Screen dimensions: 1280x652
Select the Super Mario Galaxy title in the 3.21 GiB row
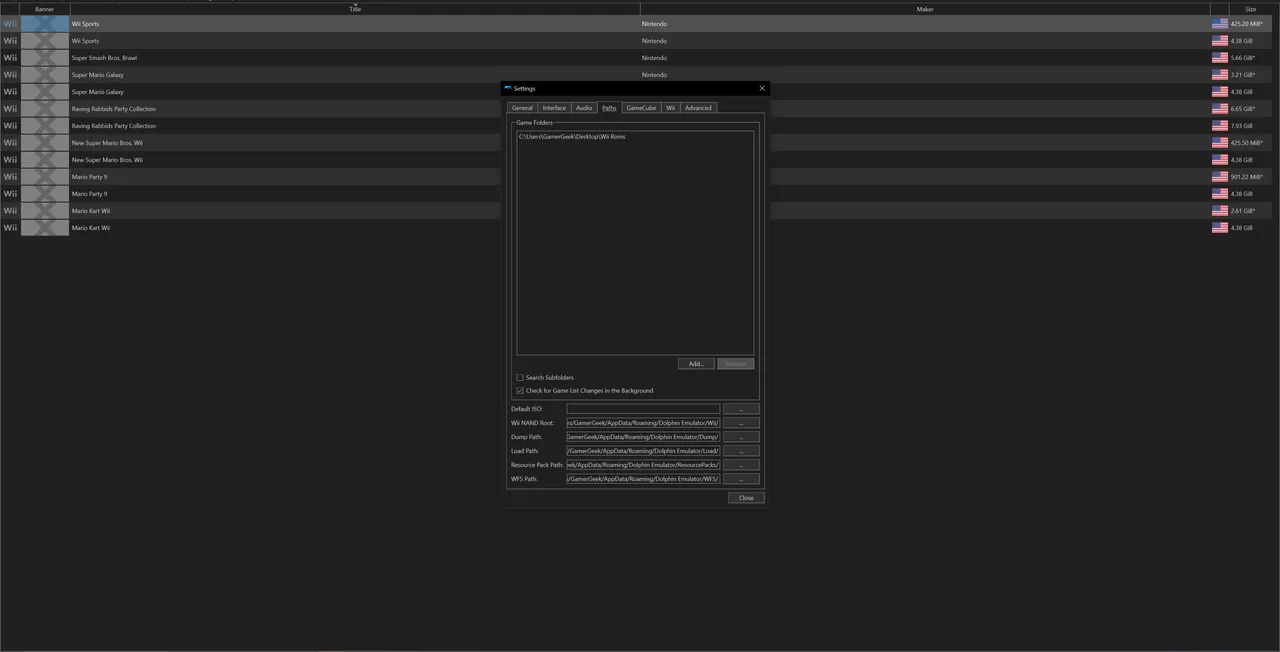(98, 75)
